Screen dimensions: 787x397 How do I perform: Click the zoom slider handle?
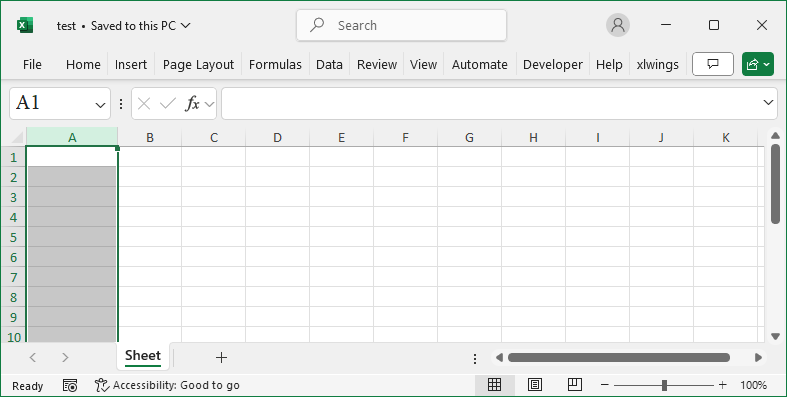click(664, 385)
